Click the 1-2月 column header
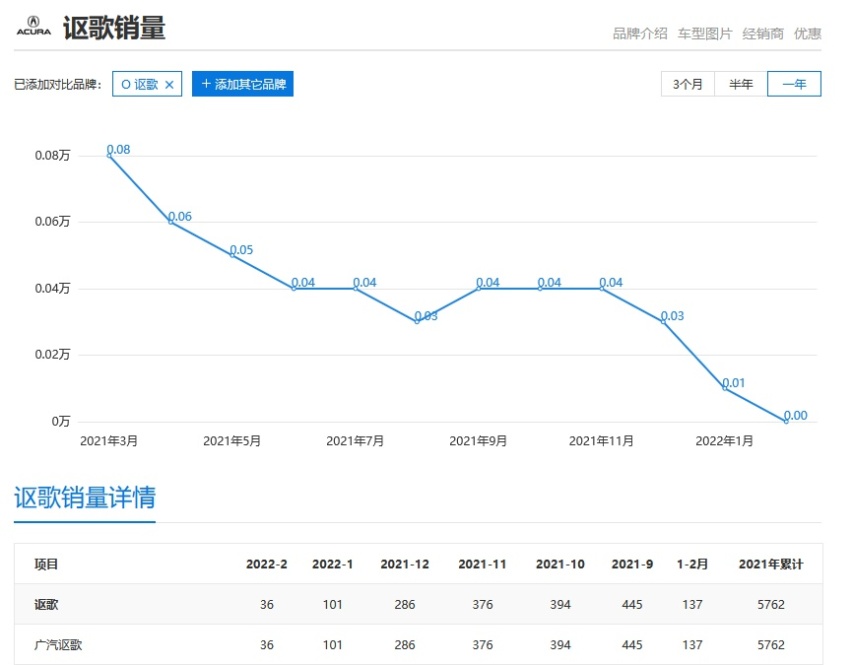The image size is (852, 665). pyautogui.click(x=692, y=564)
